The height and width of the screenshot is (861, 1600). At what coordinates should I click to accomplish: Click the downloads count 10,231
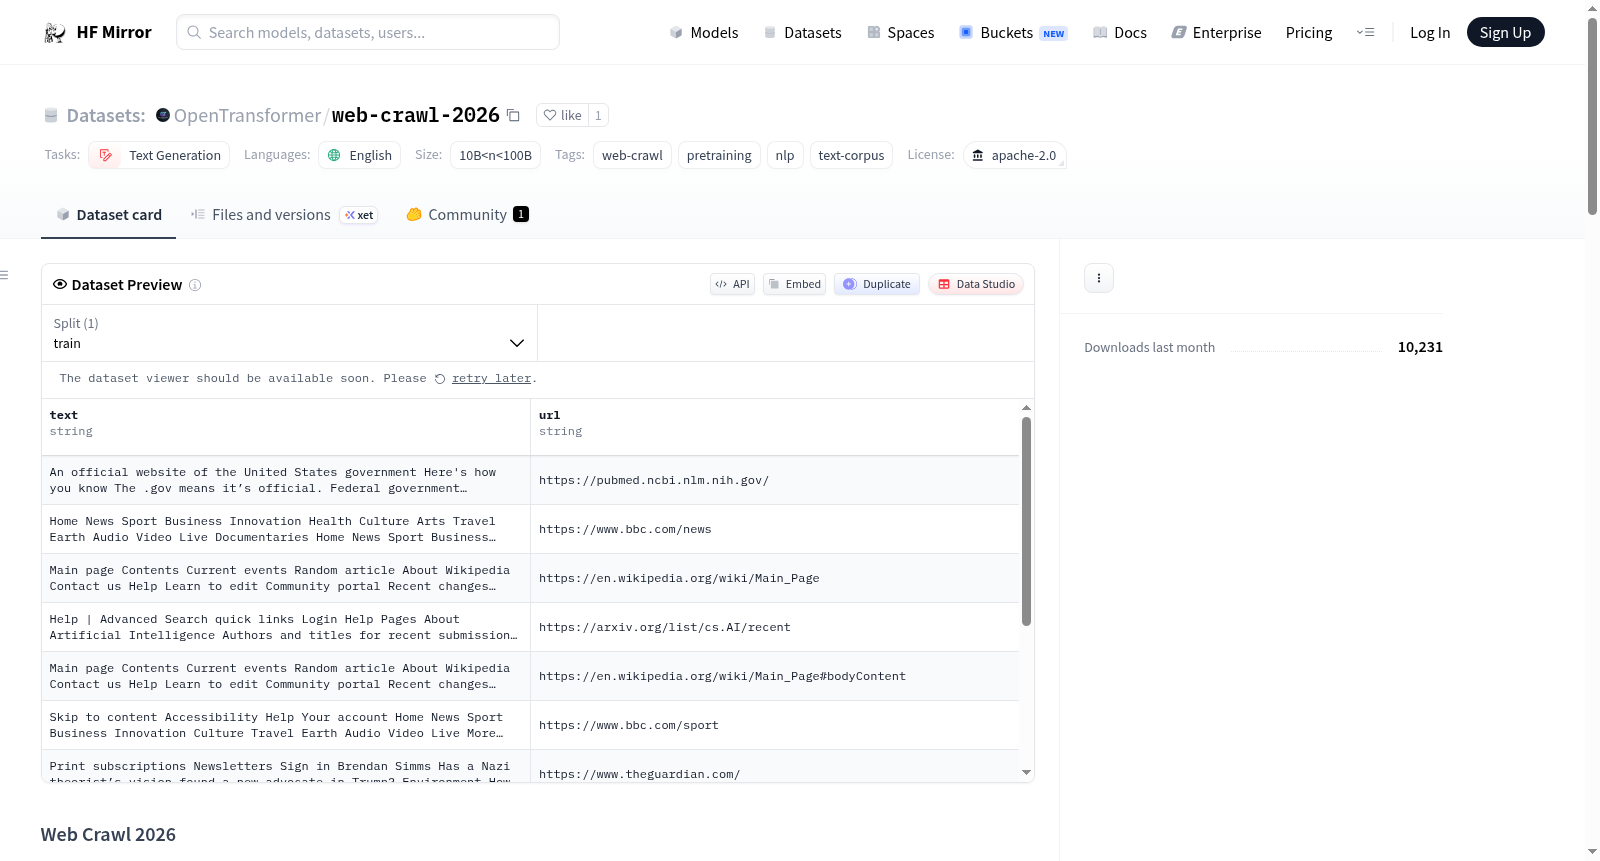[1420, 348]
